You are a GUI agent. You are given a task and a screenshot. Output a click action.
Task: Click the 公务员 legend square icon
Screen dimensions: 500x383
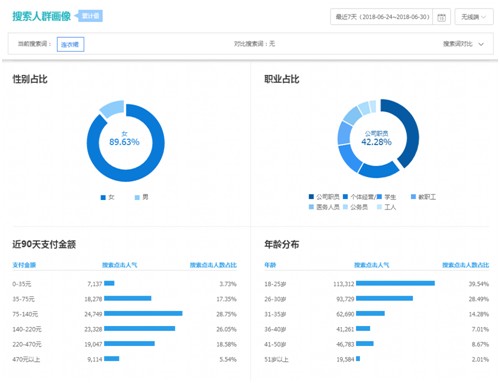pyautogui.click(x=345, y=207)
